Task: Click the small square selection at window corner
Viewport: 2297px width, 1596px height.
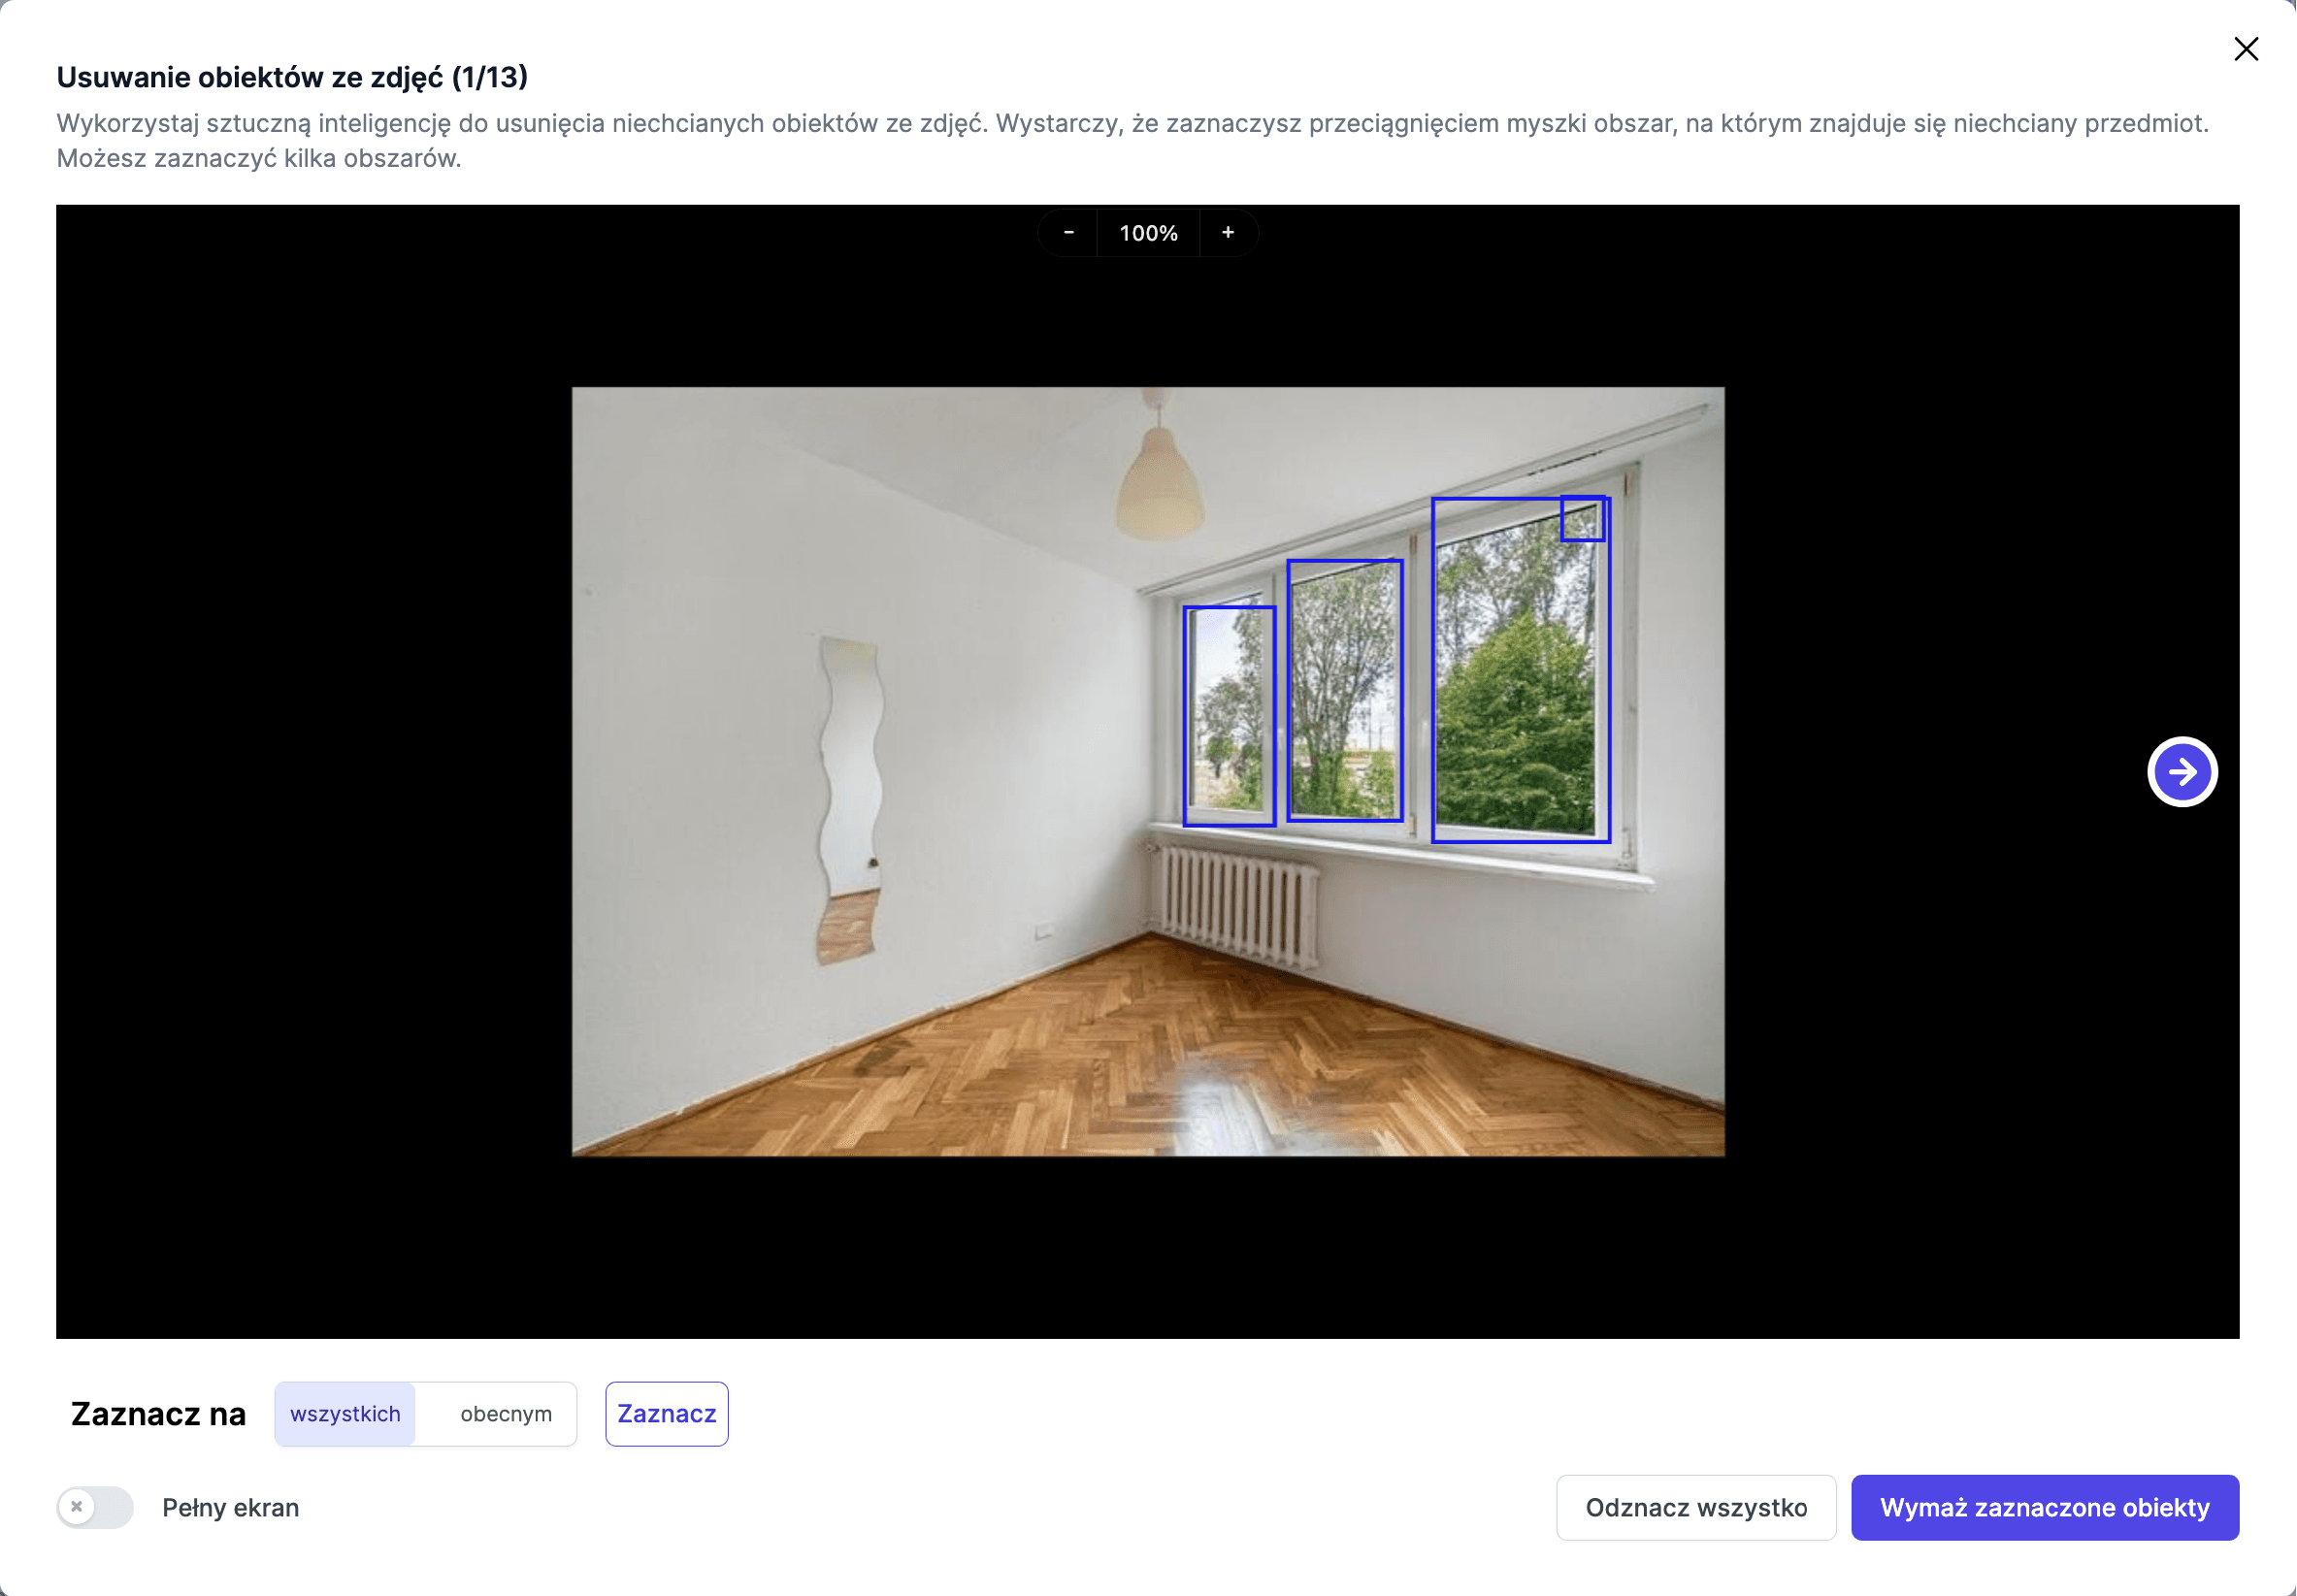Action: coord(1582,519)
